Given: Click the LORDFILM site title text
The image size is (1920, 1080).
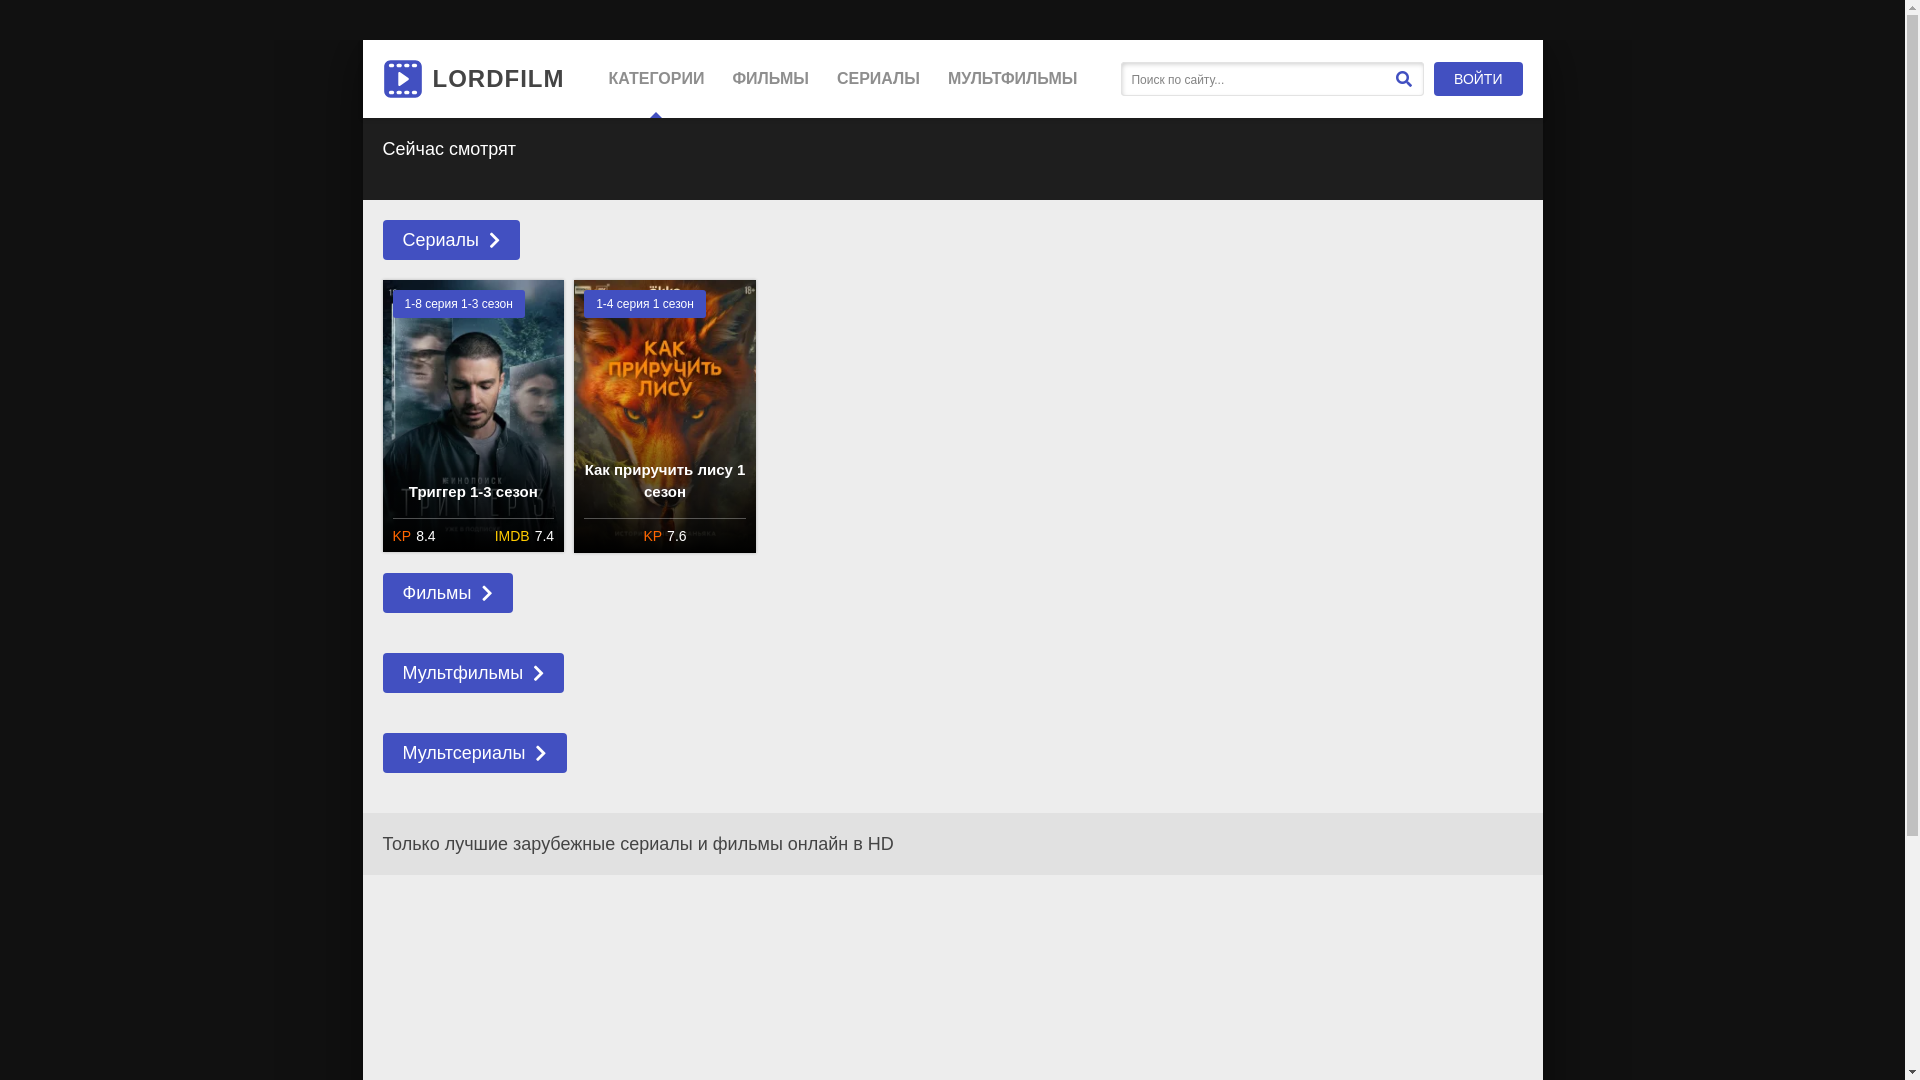Looking at the screenshot, I should tap(498, 79).
